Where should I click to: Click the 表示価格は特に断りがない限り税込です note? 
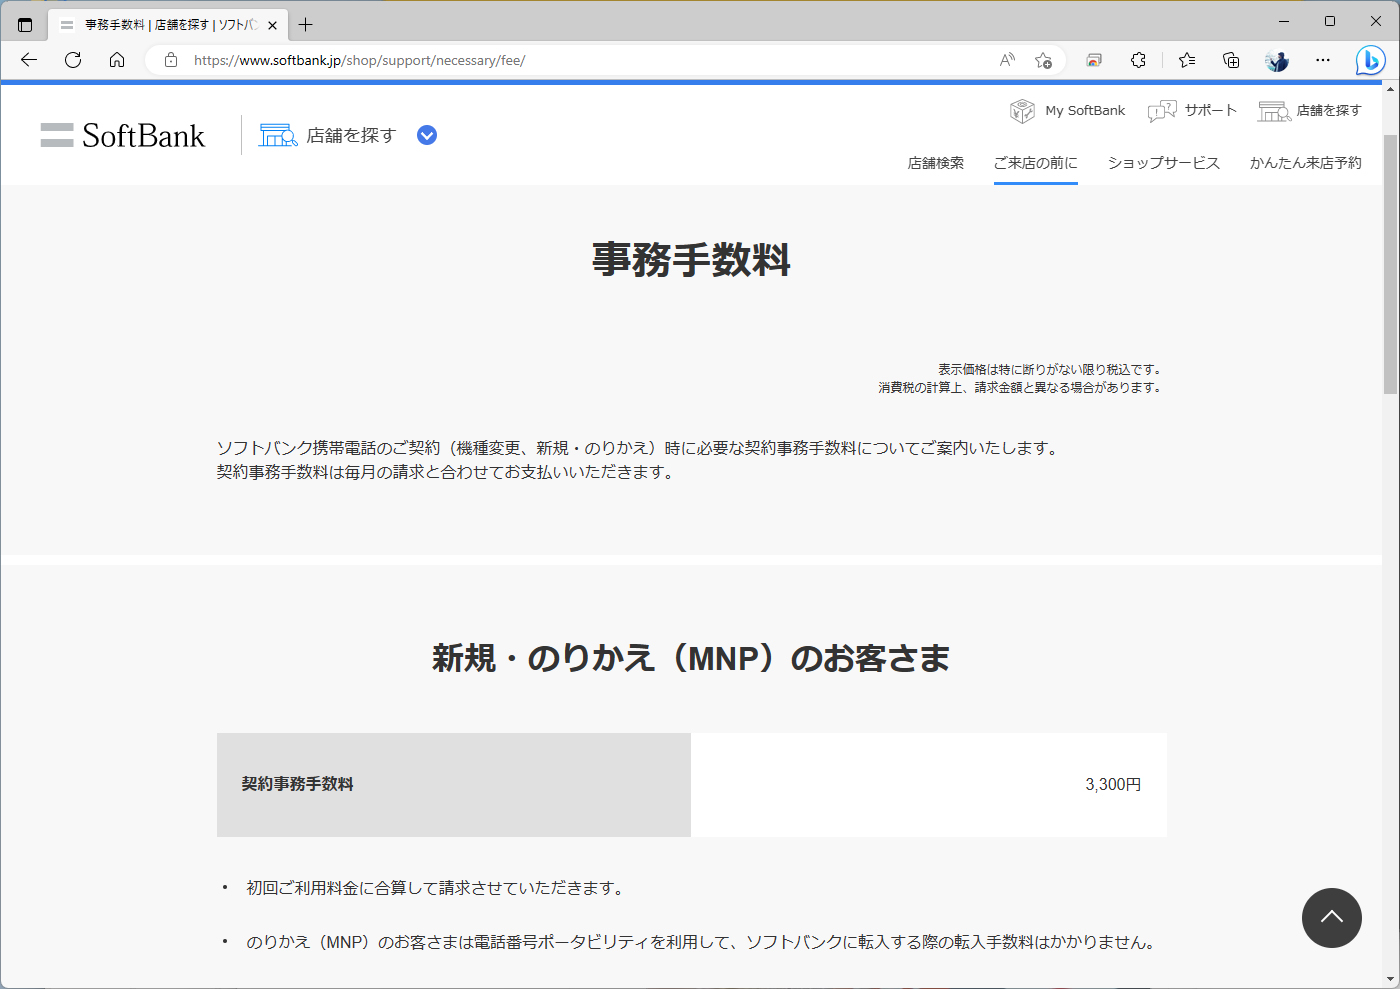click(1050, 370)
